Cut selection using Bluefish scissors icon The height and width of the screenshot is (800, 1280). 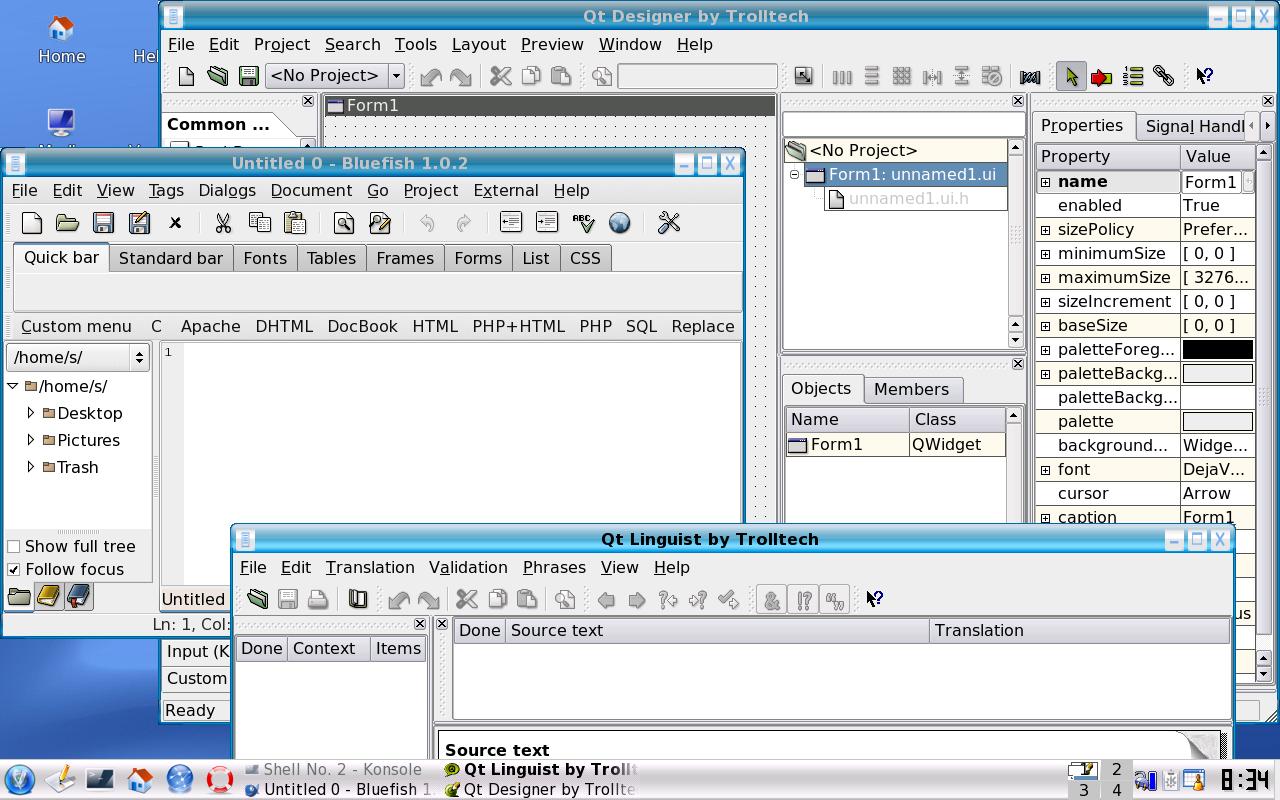tap(223, 223)
